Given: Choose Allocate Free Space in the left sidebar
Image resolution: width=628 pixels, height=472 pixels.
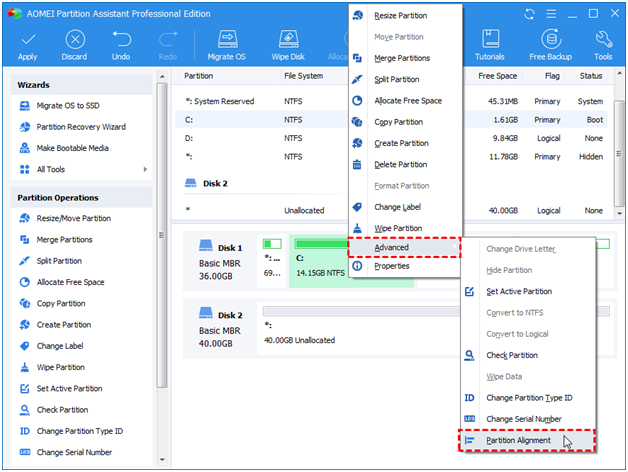Looking at the screenshot, I should [62, 282].
